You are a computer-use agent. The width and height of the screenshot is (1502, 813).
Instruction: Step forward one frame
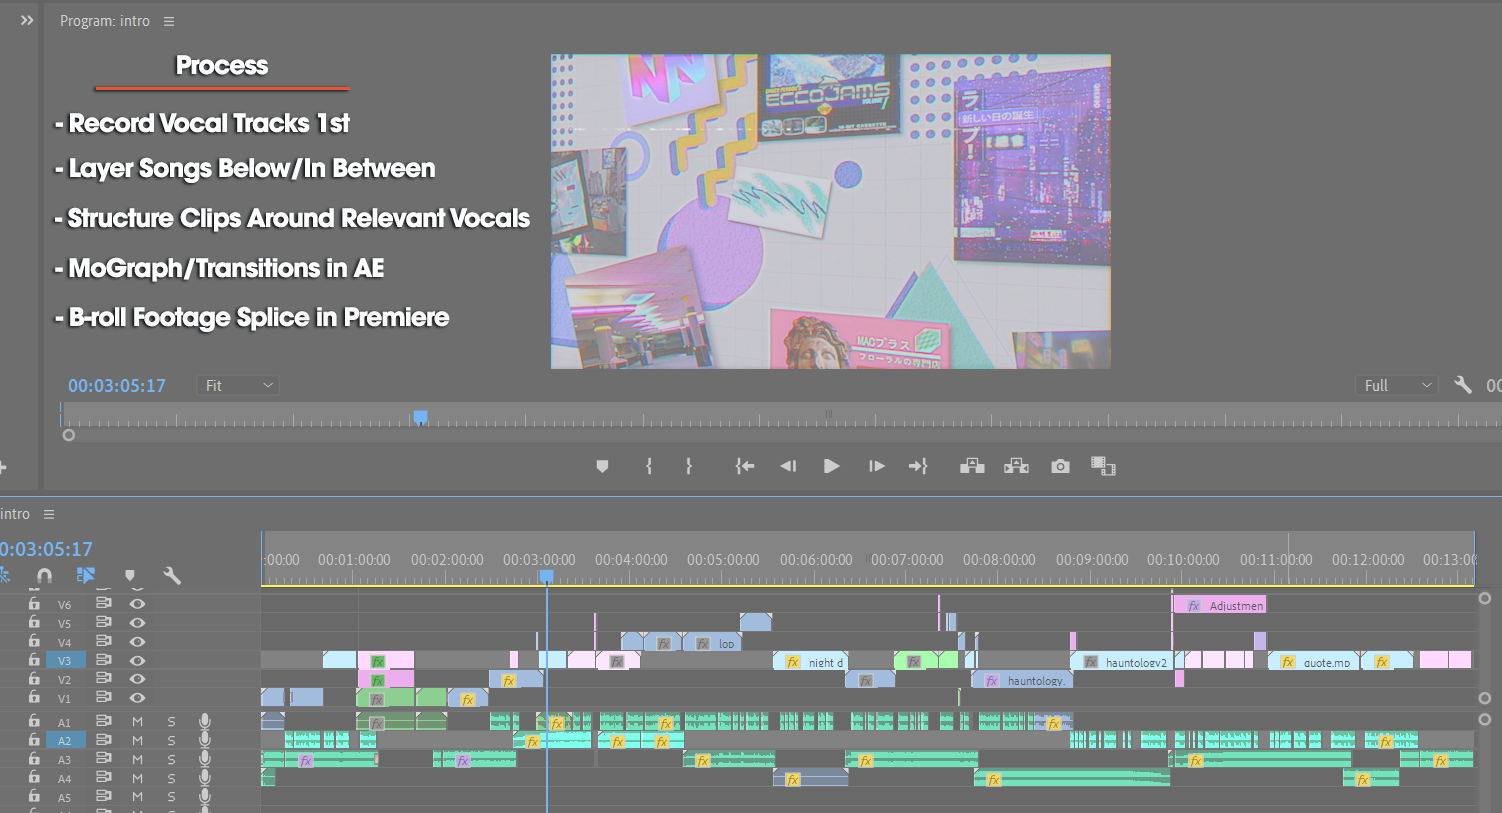click(x=876, y=466)
